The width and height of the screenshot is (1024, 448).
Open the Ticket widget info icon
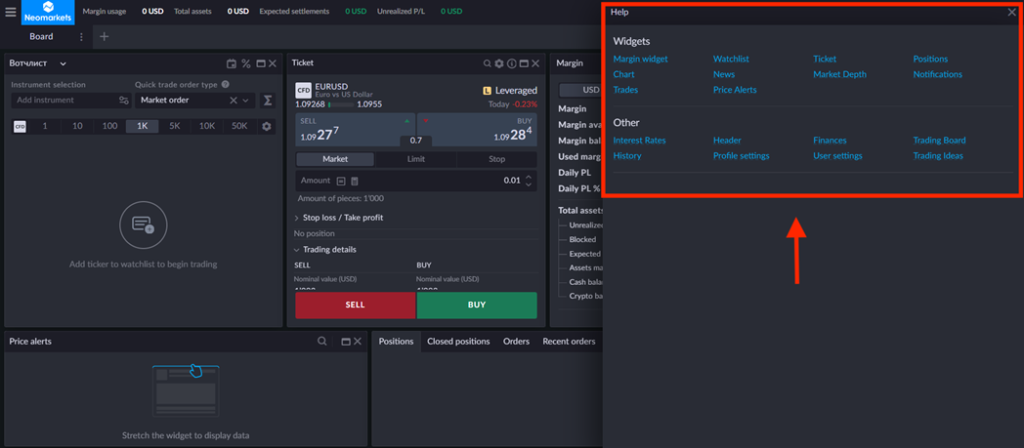(x=511, y=63)
